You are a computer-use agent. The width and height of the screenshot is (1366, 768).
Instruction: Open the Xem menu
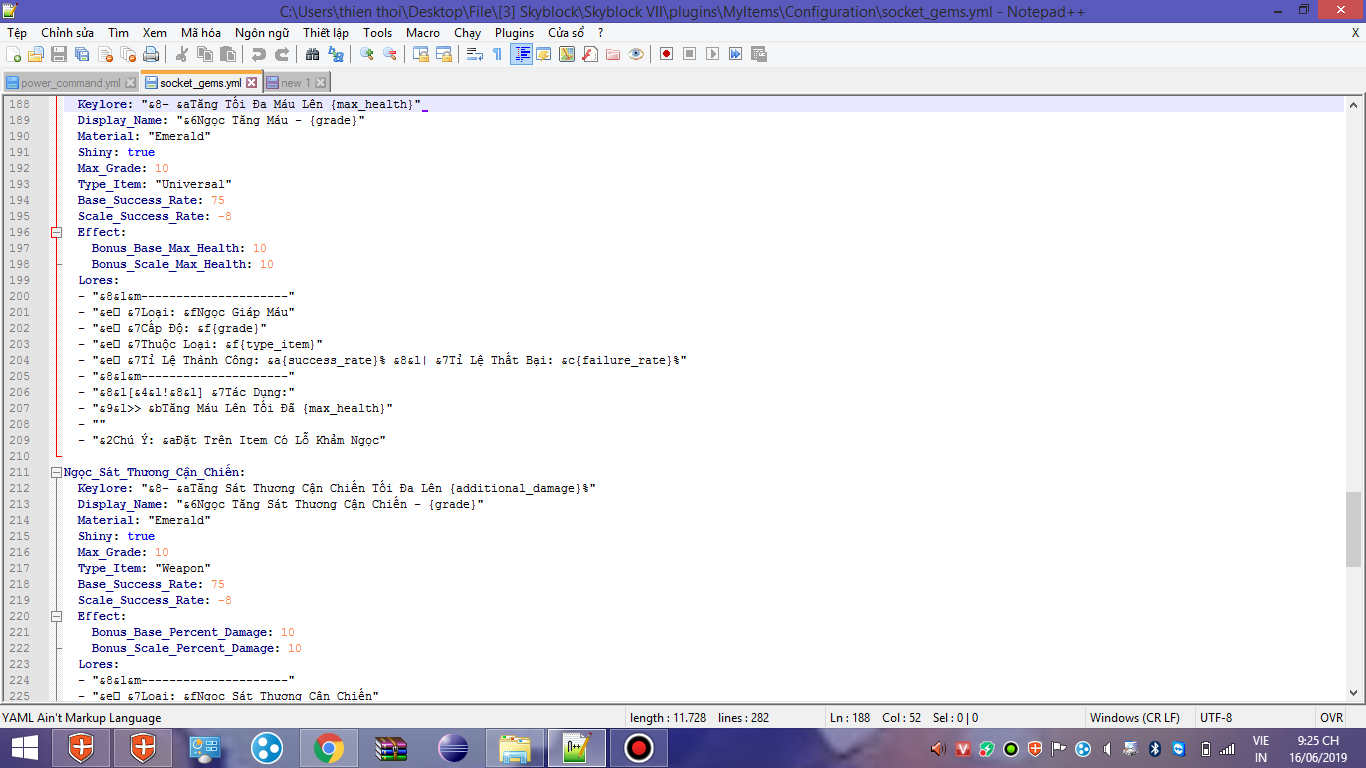155,33
